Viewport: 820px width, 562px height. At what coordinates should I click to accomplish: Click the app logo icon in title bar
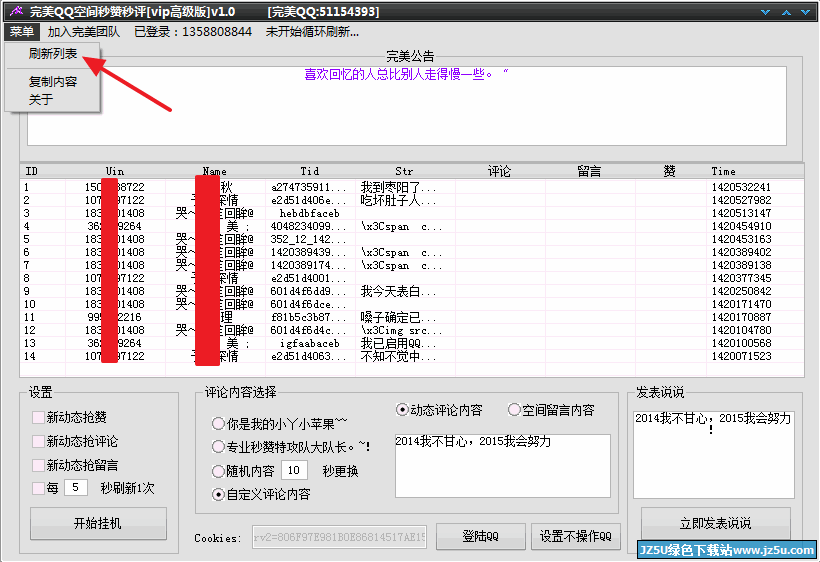pos(16,11)
